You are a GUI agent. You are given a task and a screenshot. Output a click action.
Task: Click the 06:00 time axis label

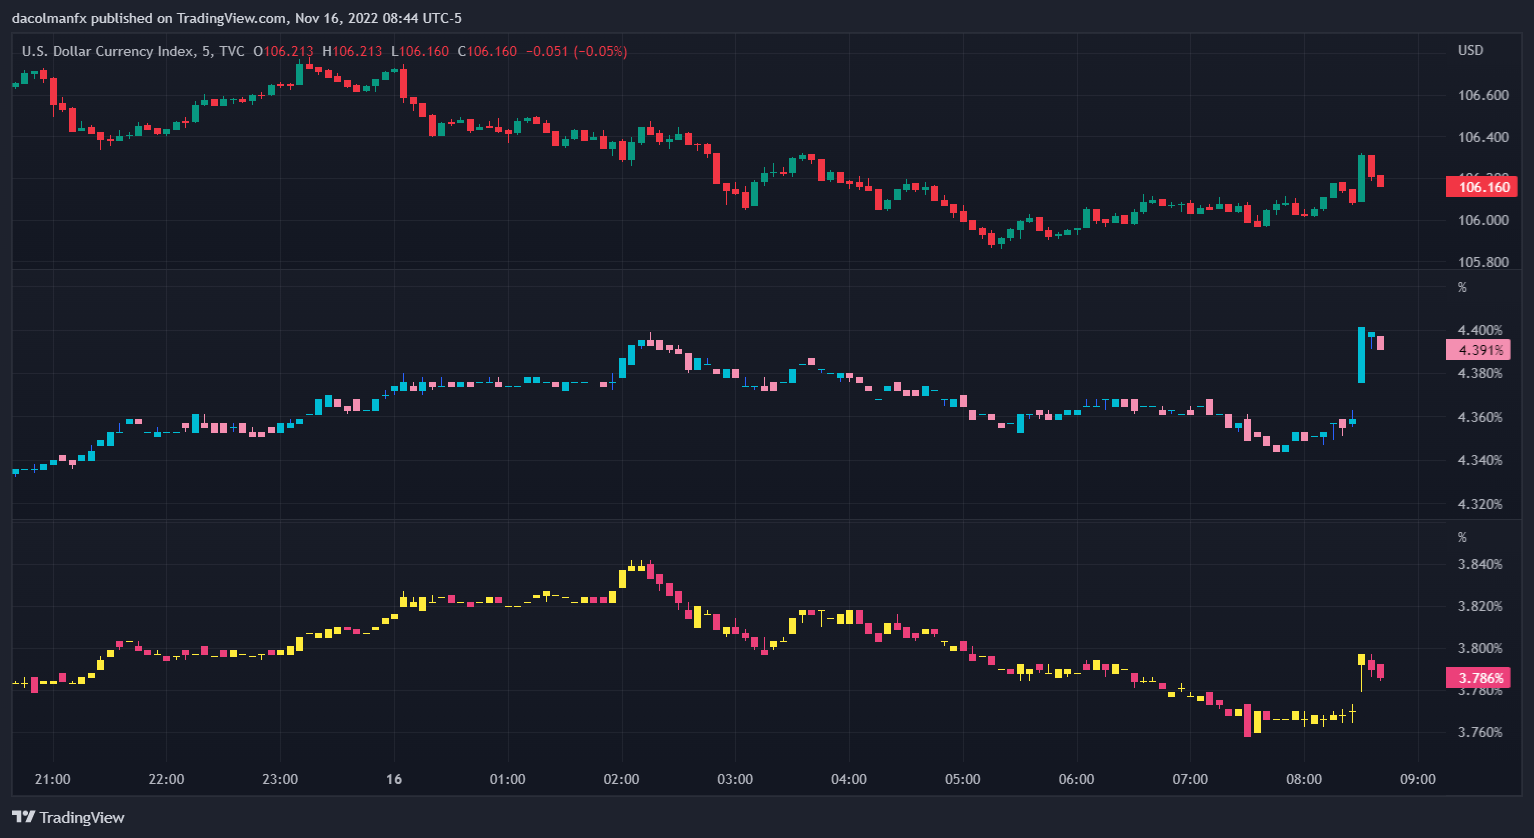click(1076, 779)
